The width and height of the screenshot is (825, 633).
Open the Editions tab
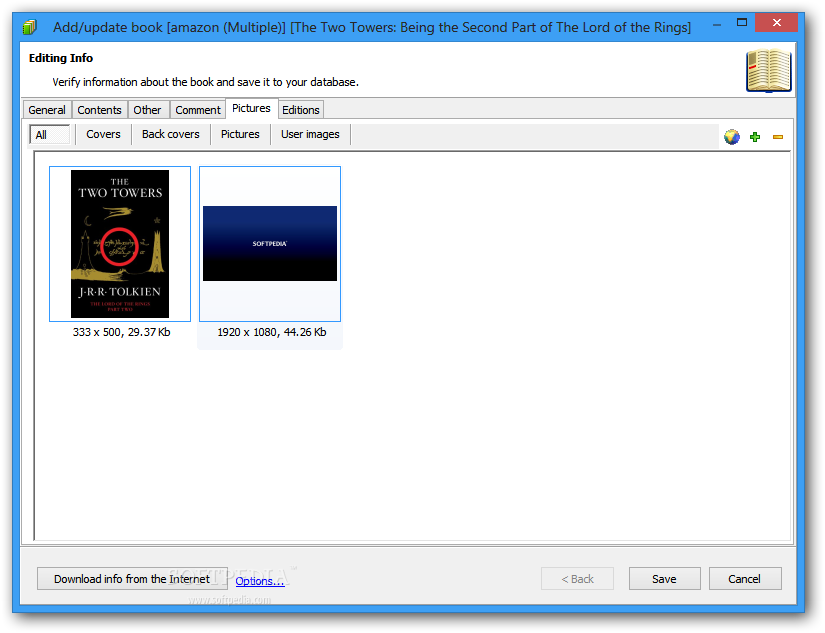pyautogui.click(x=301, y=110)
